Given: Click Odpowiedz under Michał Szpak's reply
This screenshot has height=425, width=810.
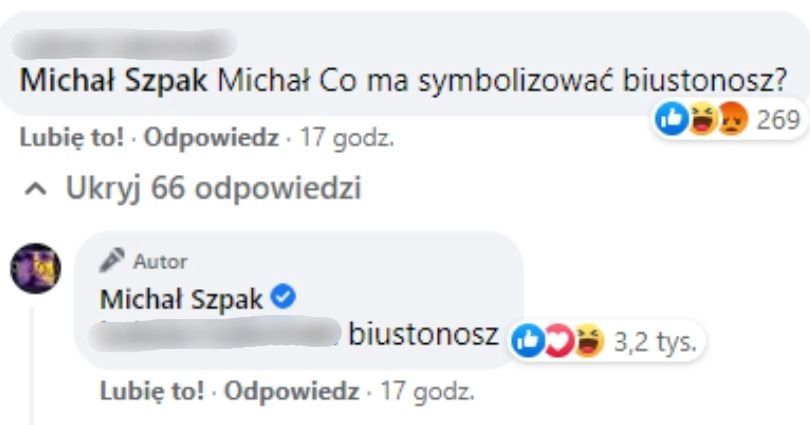Looking at the screenshot, I should (x=291, y=391).
